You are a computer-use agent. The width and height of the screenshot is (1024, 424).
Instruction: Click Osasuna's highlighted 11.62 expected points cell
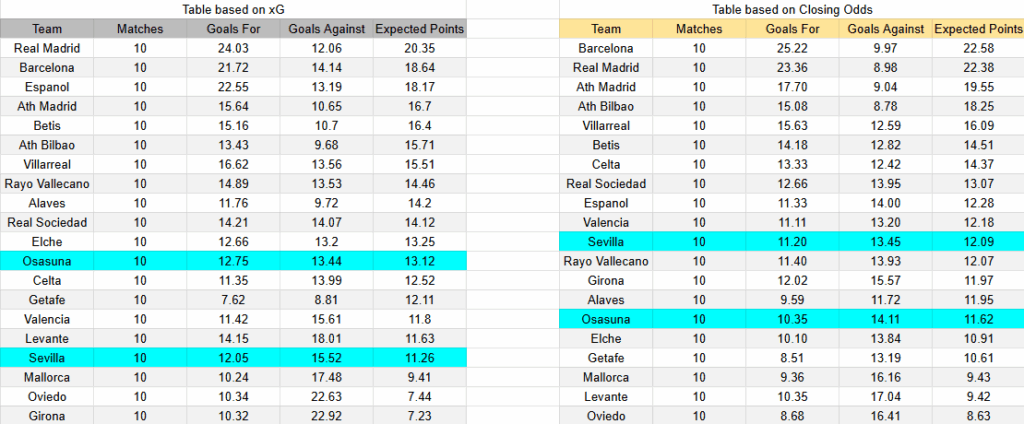pyautogui.click(x=977, y=319)
